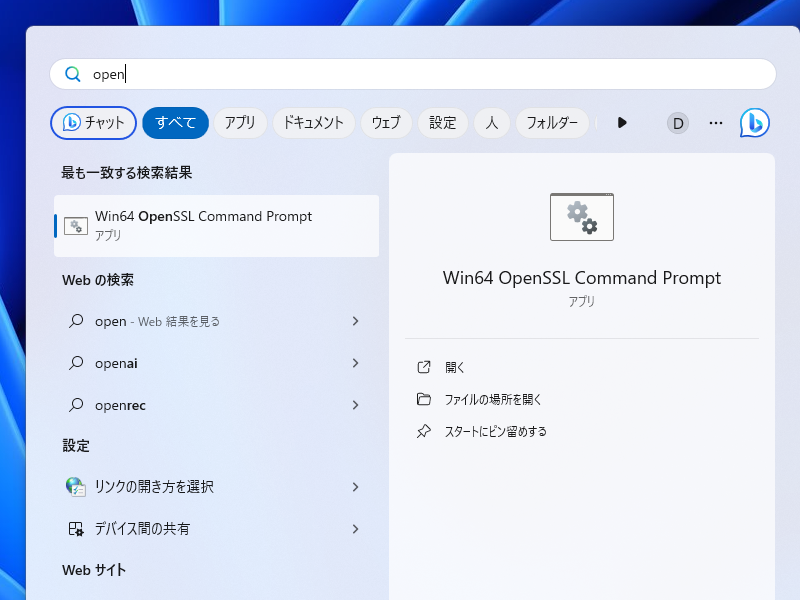Screen dimensions: 800x600
Task: Click the D account avatar
Action: point(678,123)
